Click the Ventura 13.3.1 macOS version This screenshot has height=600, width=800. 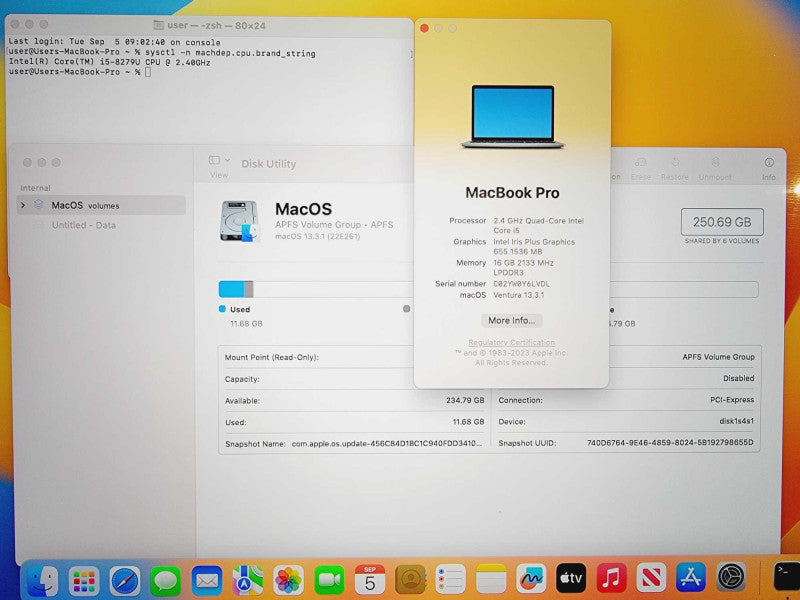pyautogui.click(x=518, y=295)
